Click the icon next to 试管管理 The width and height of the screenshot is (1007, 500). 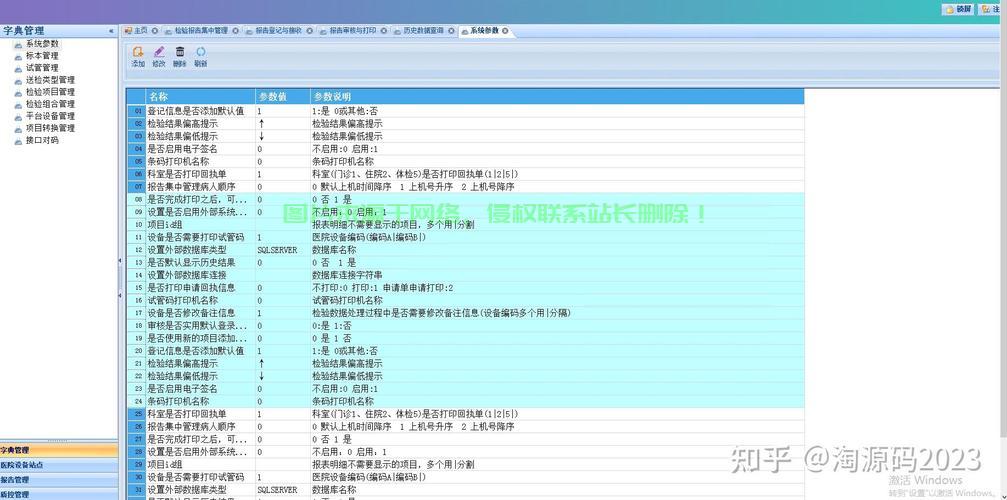18,68
